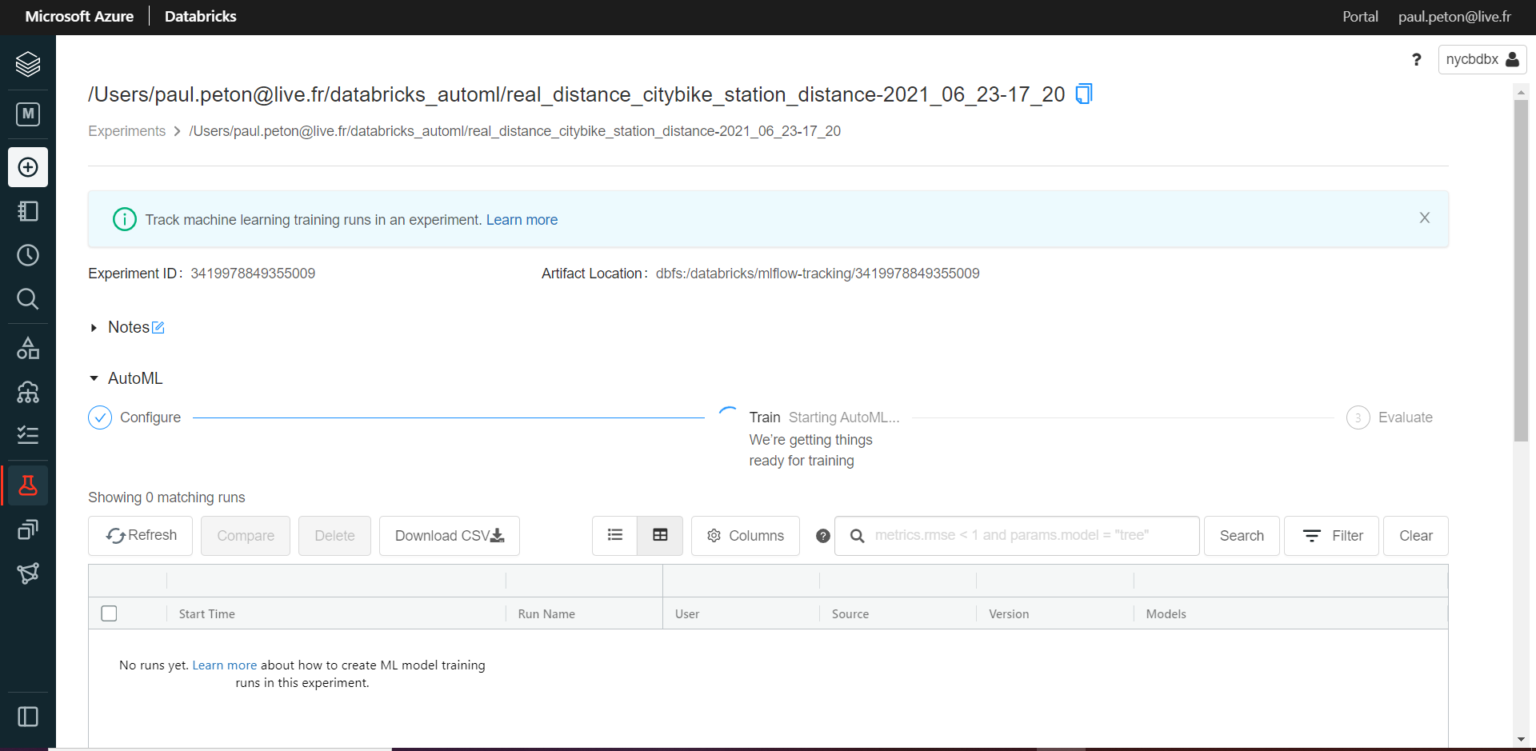
Task: Open the Machine Learning persona icon
Action: [27, 113]
